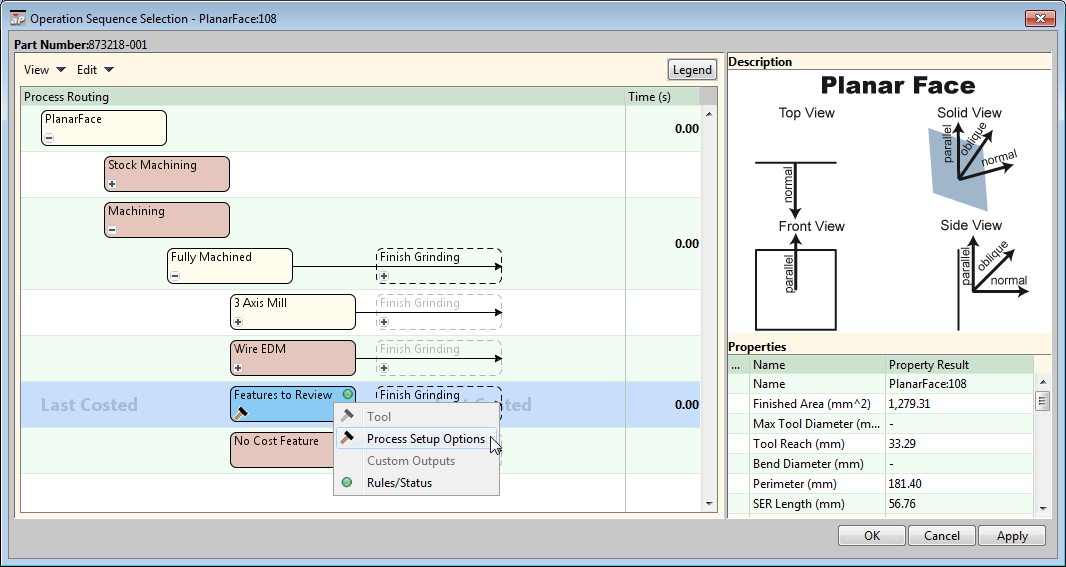Click the hammer icon beside Process Setup Options
This screenshot has width=1066, height=567.
(x=347, y=439)
